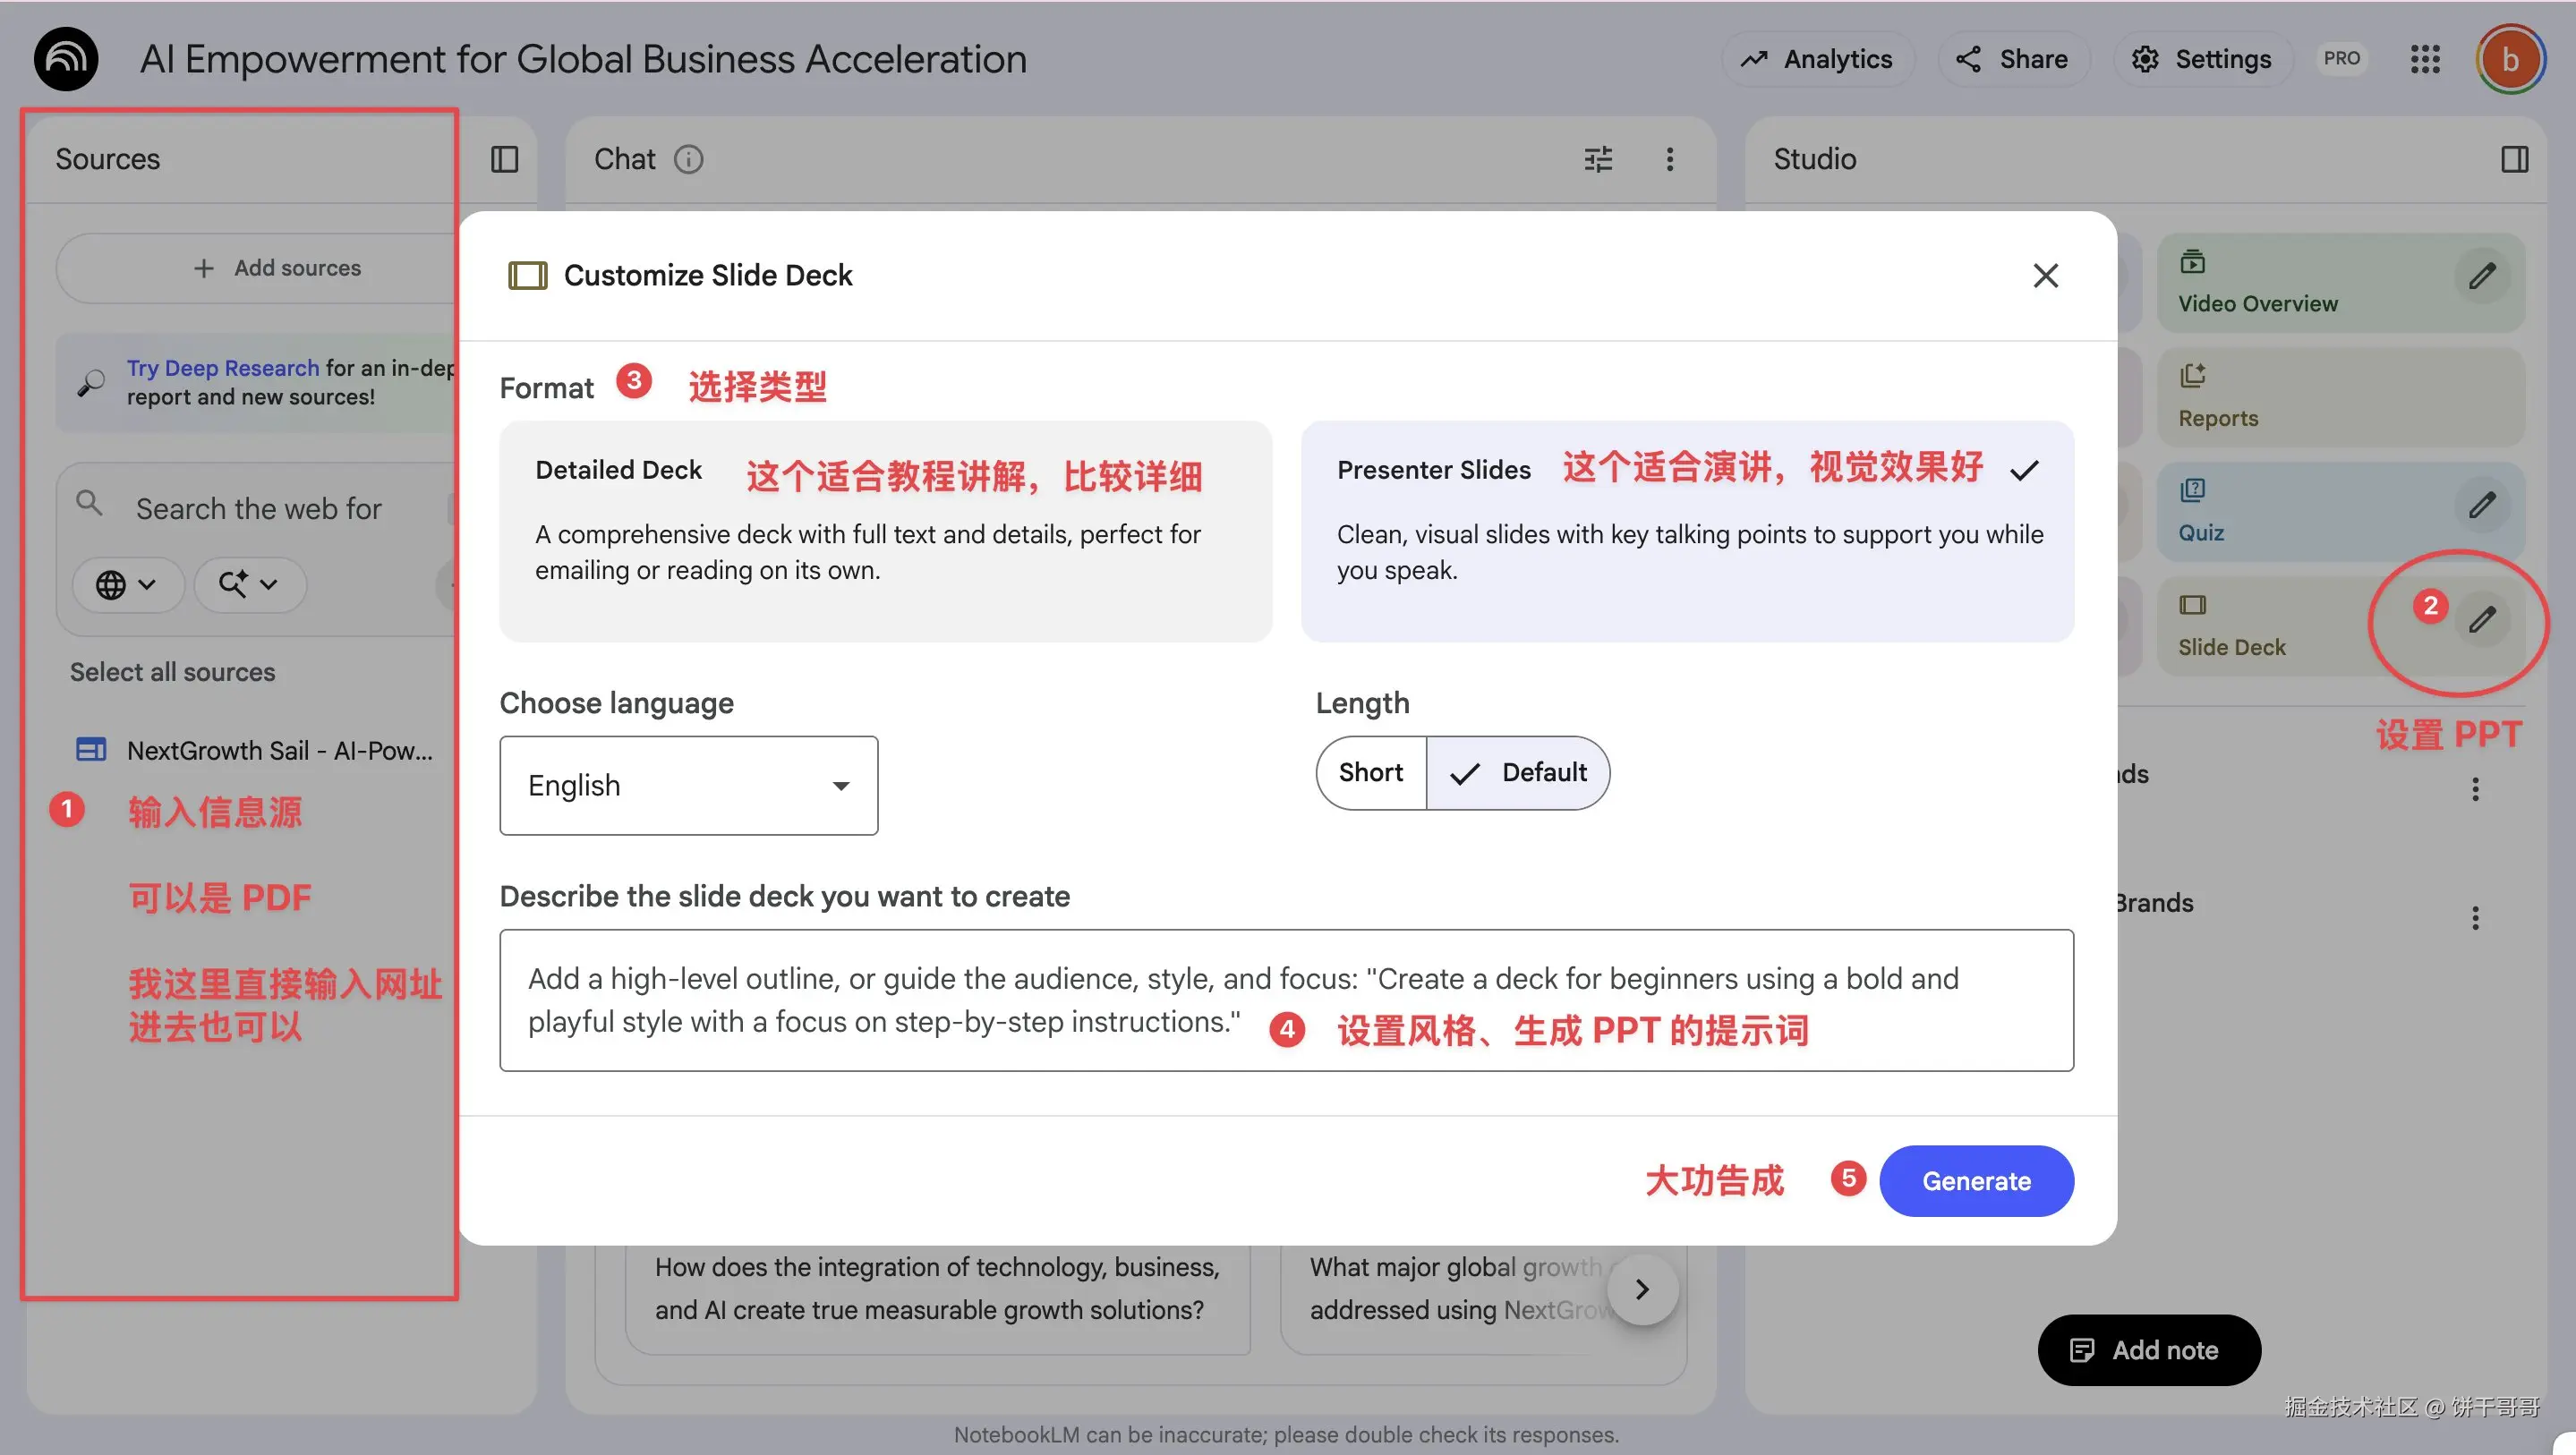Click the Slide Deck edit pencil icon
Viewport: 2576px width, 1455px height.
(x=2481, y=620)
